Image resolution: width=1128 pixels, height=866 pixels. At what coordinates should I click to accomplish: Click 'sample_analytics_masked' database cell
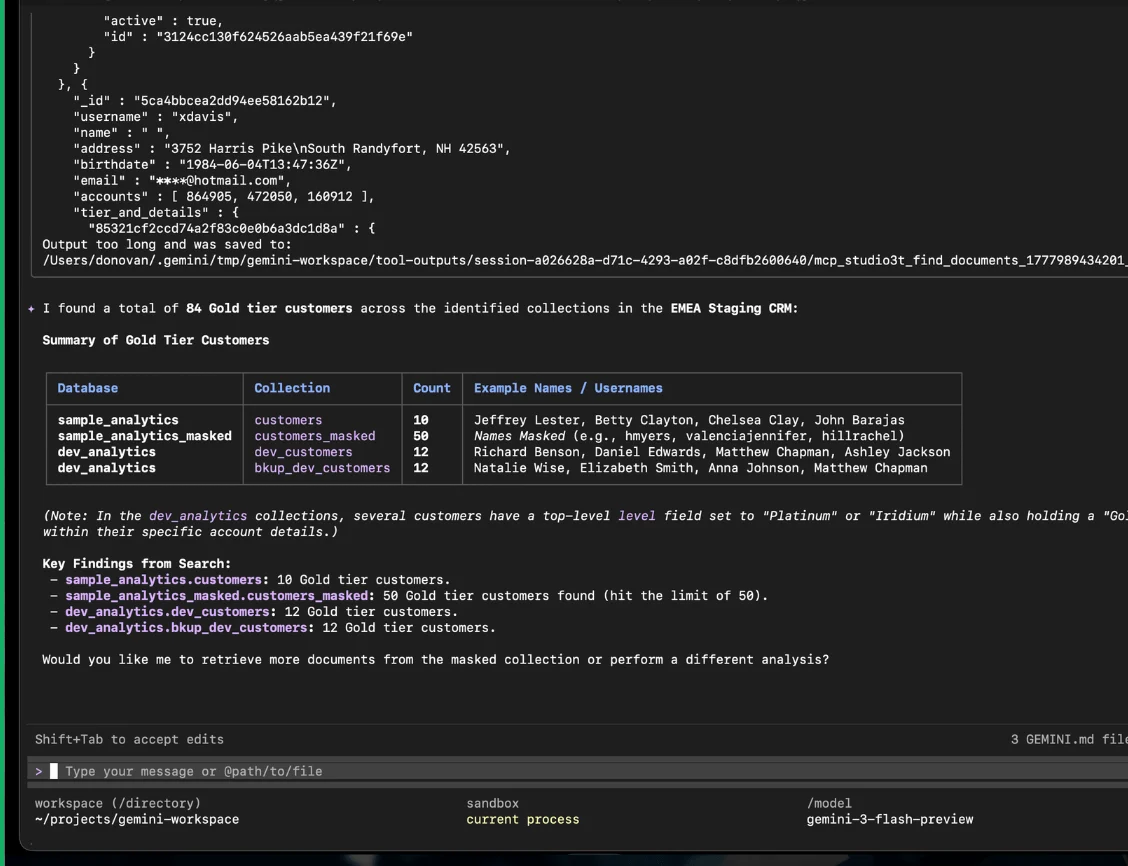pos(145,436)
